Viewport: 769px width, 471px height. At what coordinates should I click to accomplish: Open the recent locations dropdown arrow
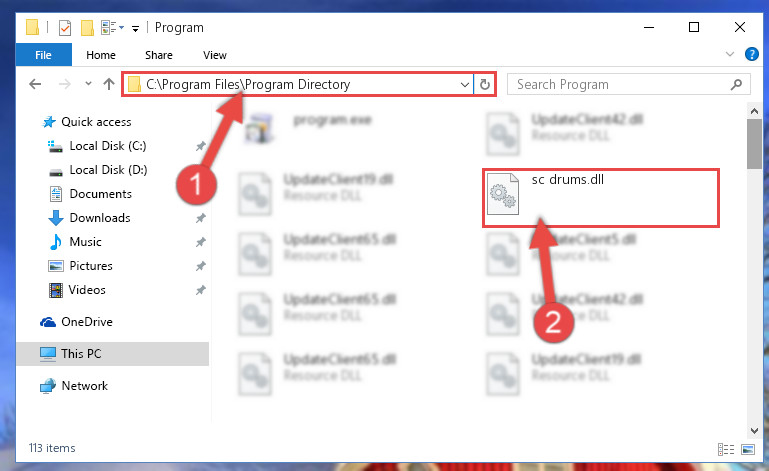[88, 84]
